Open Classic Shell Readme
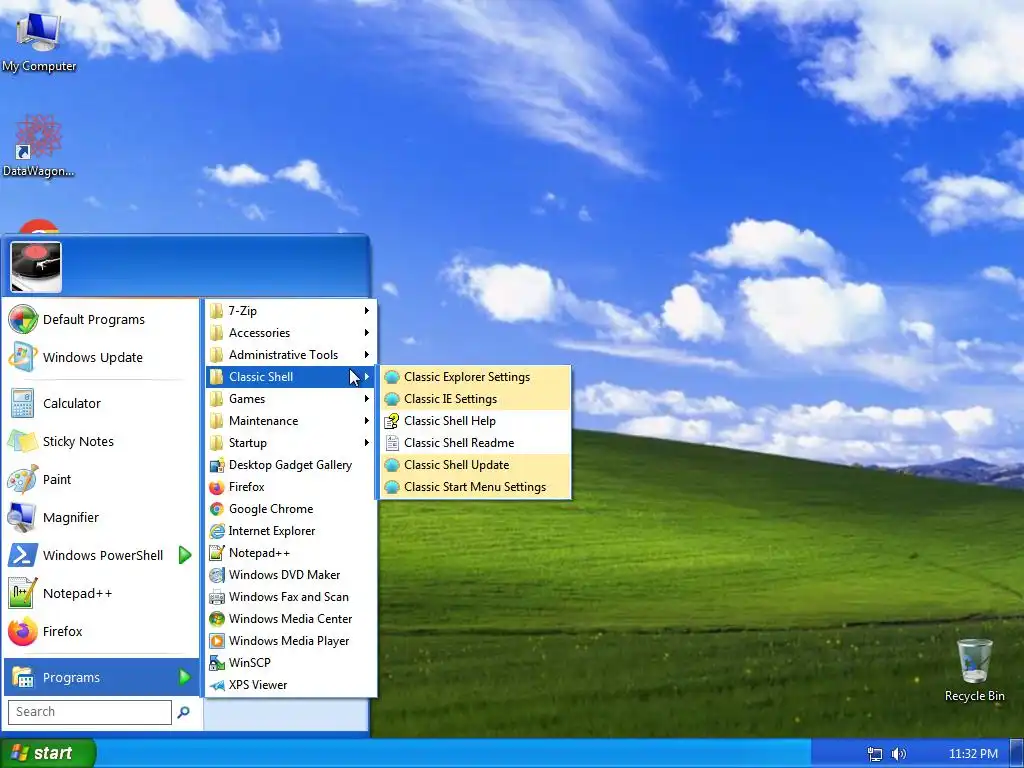Screen dimensions: 1024x768 (475, 443)
